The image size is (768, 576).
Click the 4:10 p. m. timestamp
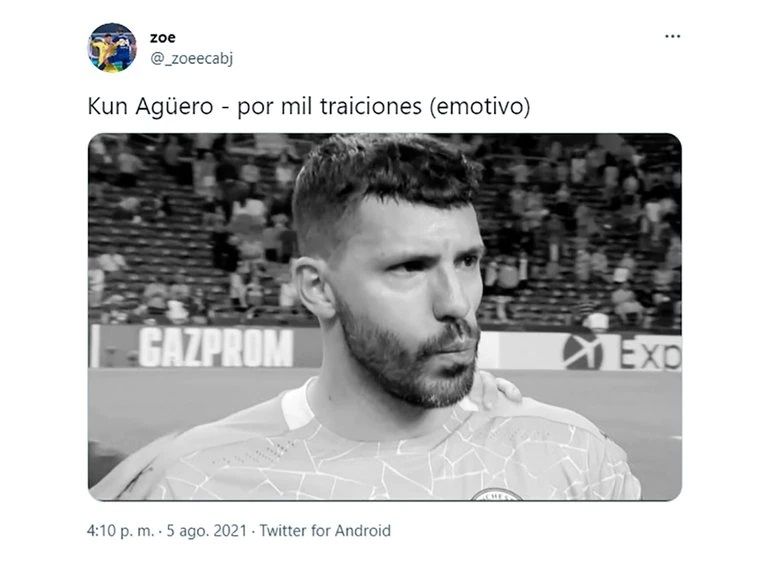(120, 531)
